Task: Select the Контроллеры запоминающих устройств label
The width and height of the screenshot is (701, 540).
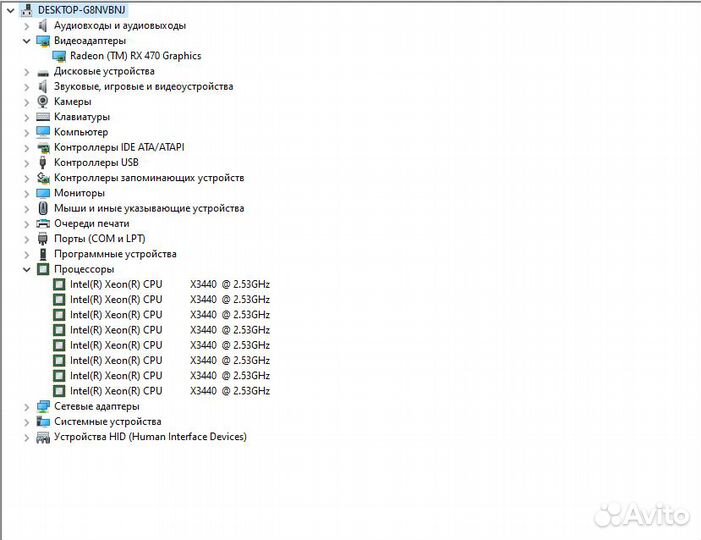Action: point(149,178)
